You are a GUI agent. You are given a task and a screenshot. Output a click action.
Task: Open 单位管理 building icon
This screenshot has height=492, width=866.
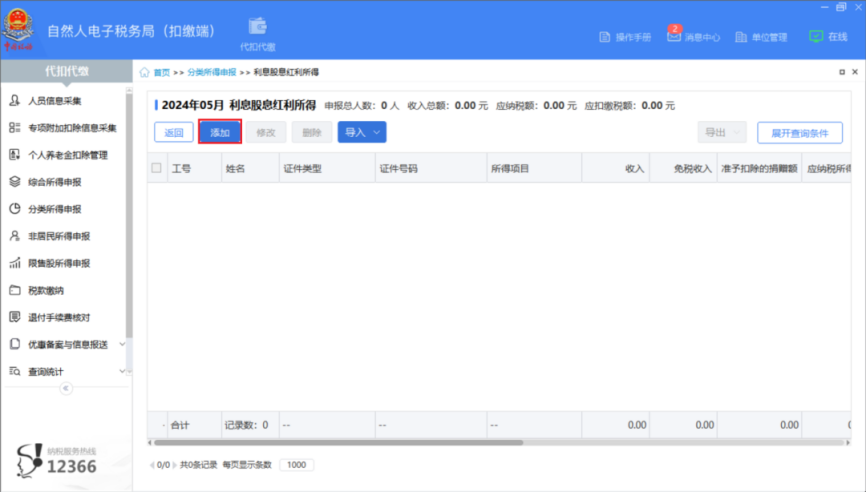pyautogui.click(x=741, y=37)
